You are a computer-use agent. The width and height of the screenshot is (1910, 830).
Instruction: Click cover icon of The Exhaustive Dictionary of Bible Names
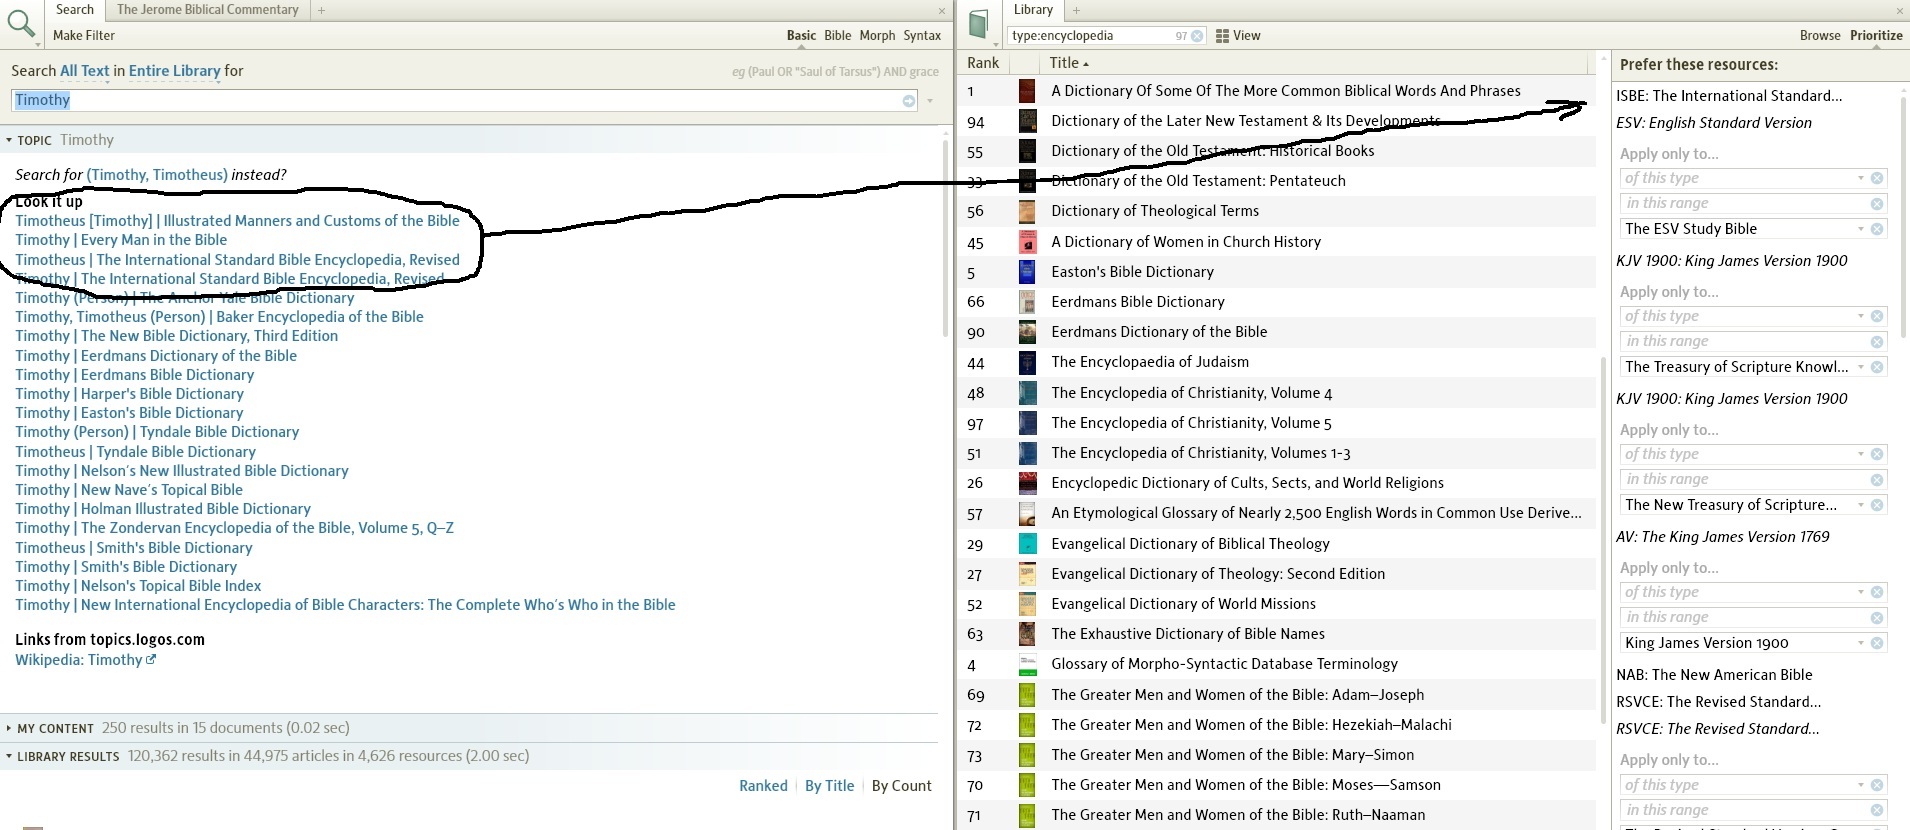tap(1027, 634)
